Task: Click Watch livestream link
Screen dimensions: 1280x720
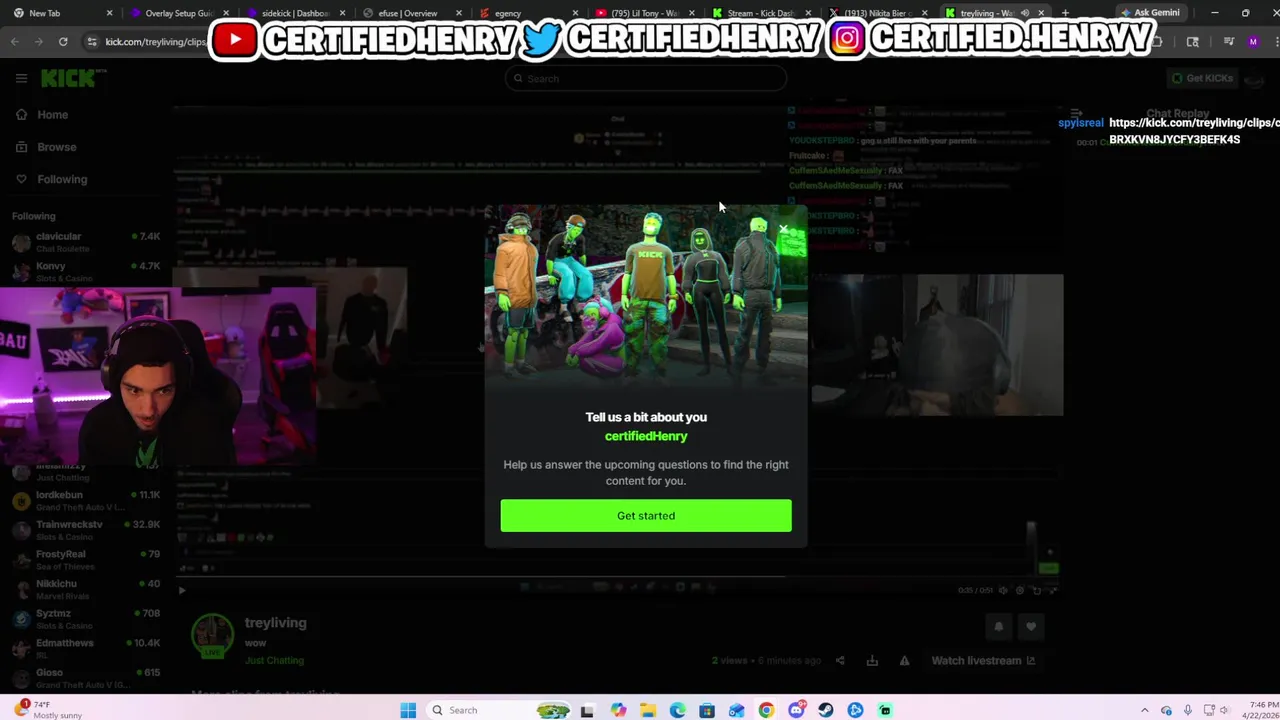Action: 983,661
